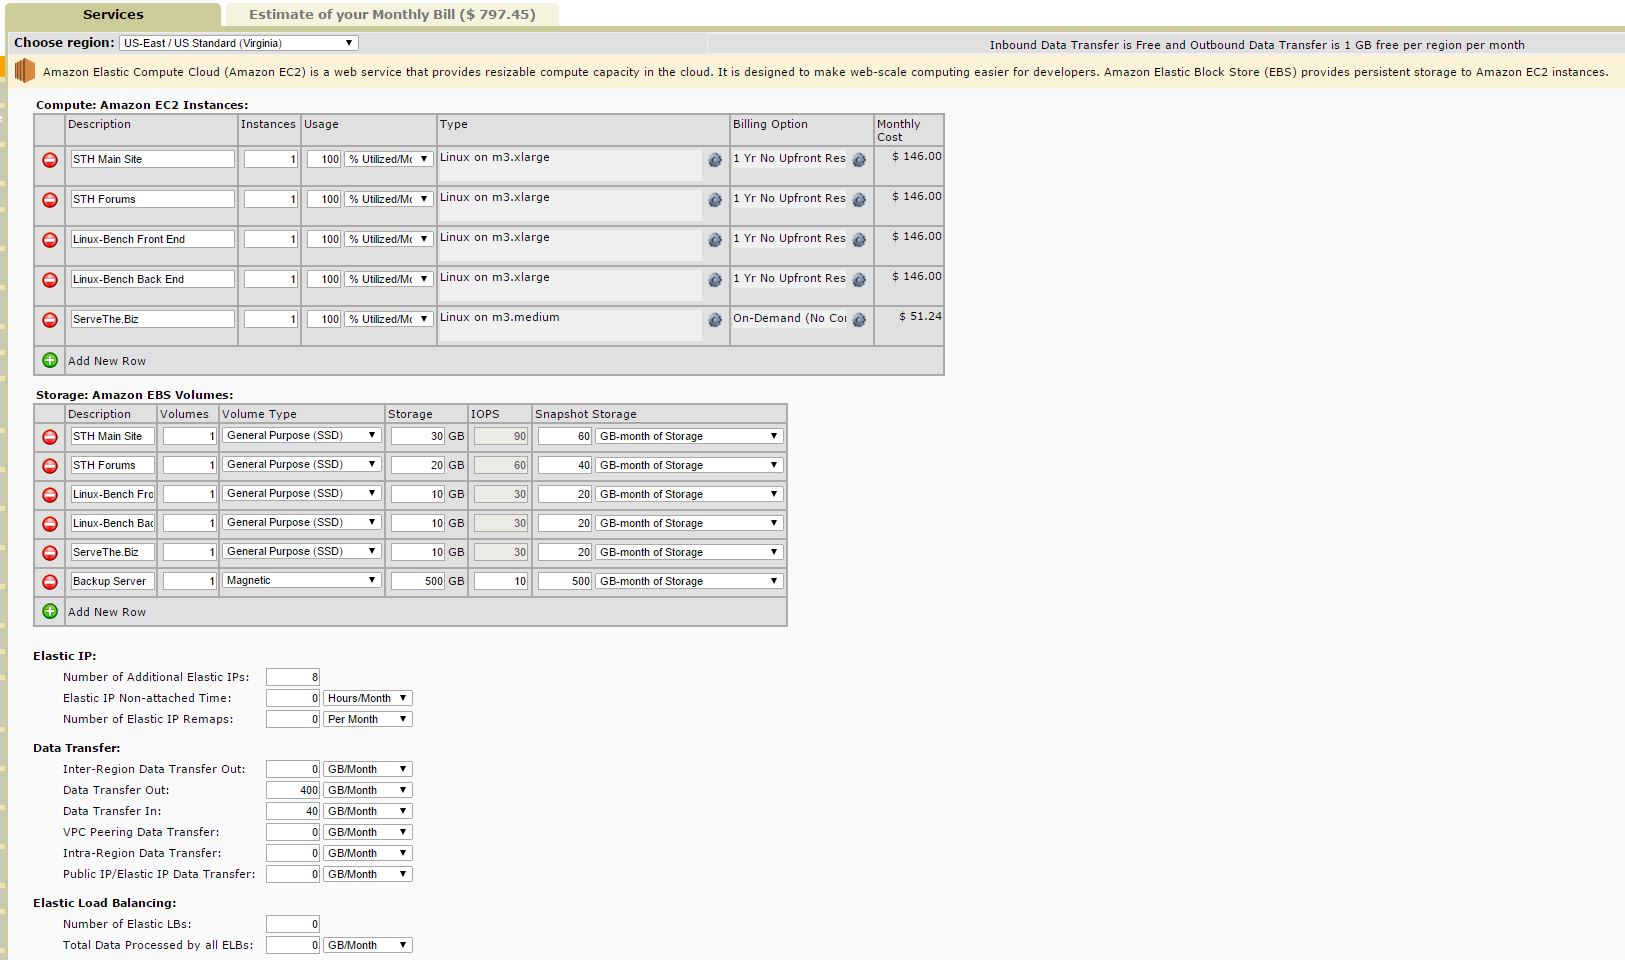The width and height of the screenshot is (1625, 960).
Task: Delete the STH Forums EBS volume row
Action: pos(50,466)
